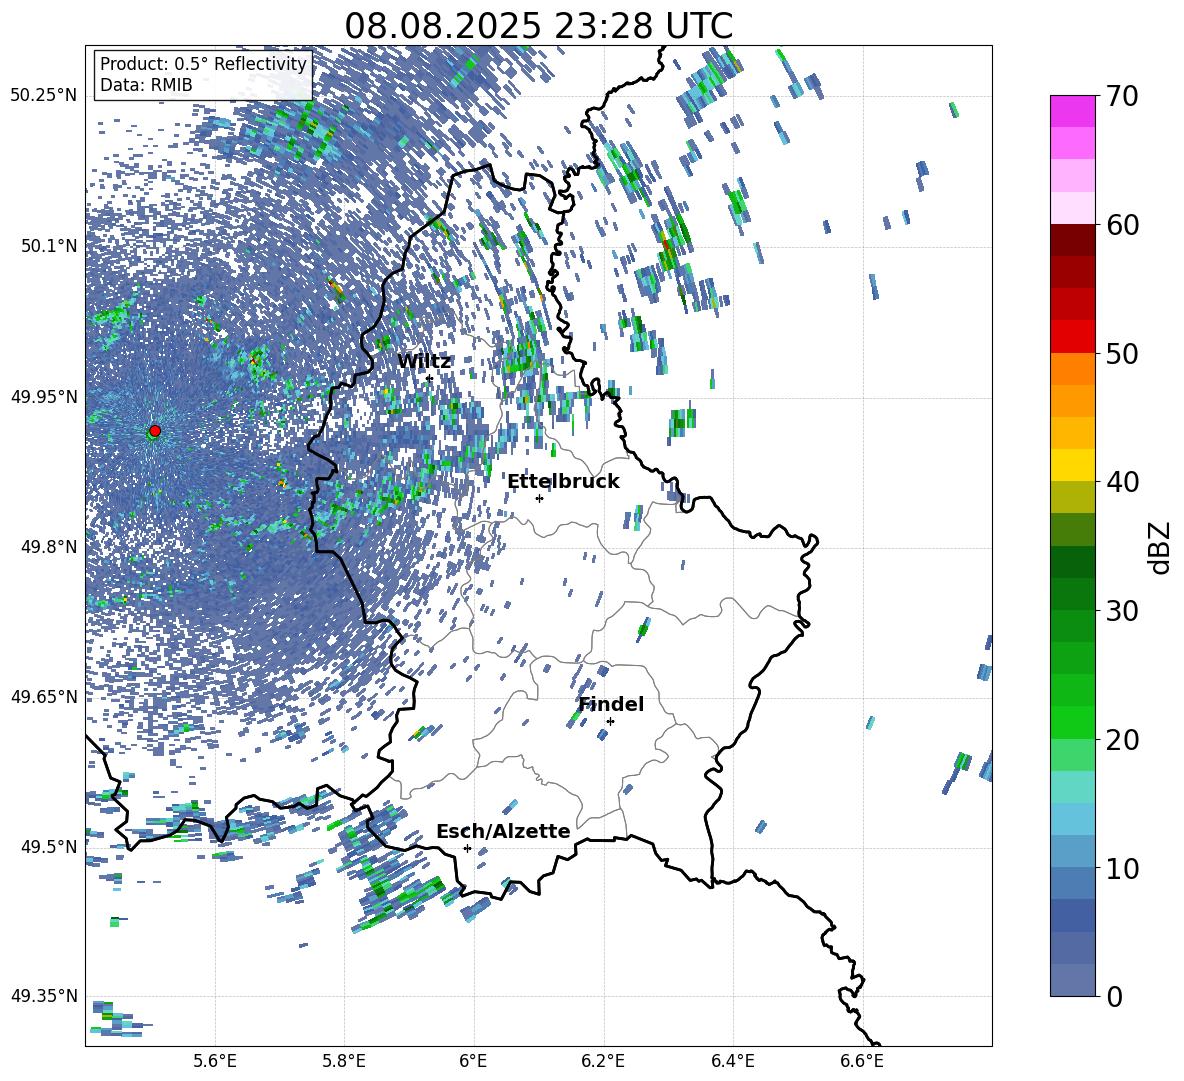
Task: Click the 6.2°E longitude tick label
Action: 603,1061
